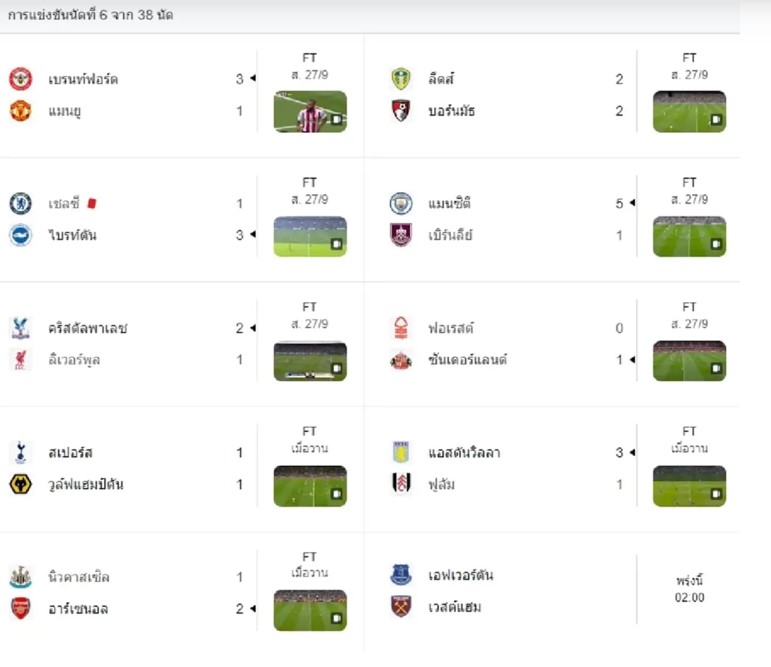Click the Crystal Palace crest icon

click(21, 328)
